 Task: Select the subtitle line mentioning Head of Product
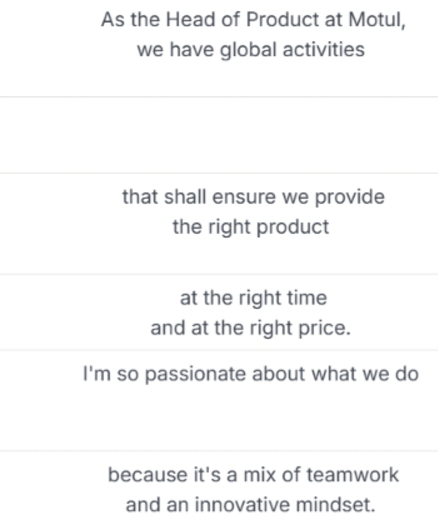(253, 19)
